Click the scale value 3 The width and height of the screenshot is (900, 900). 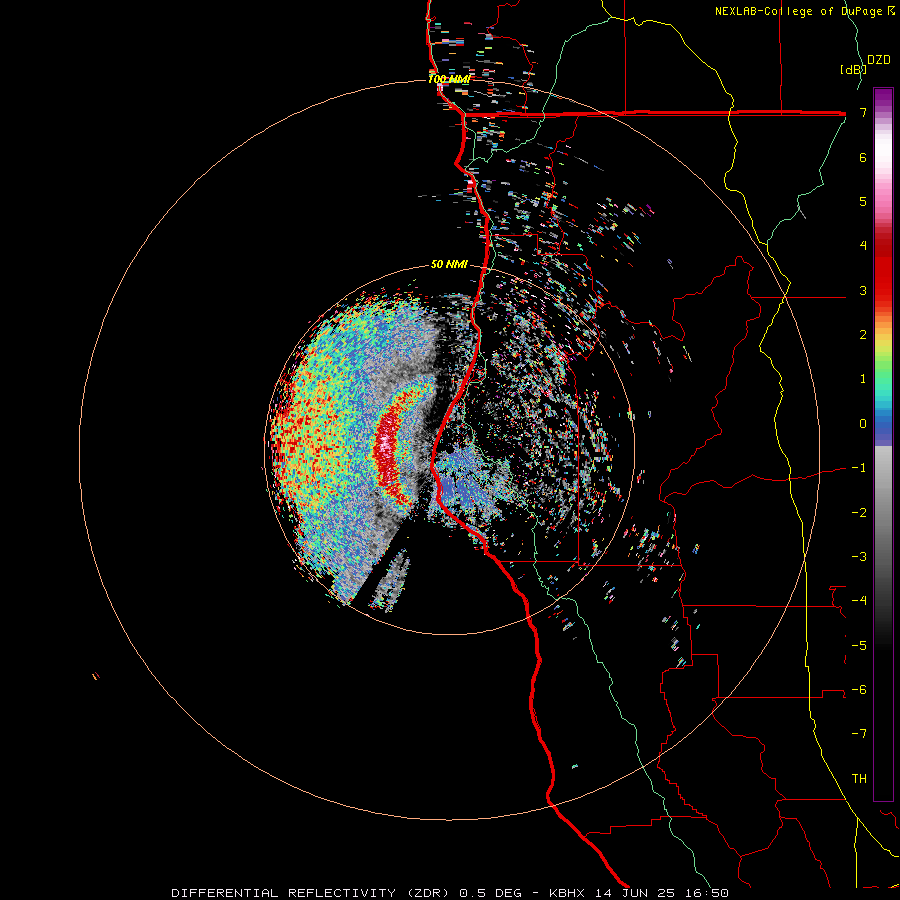pyautogui.click(x=863, y=290)
